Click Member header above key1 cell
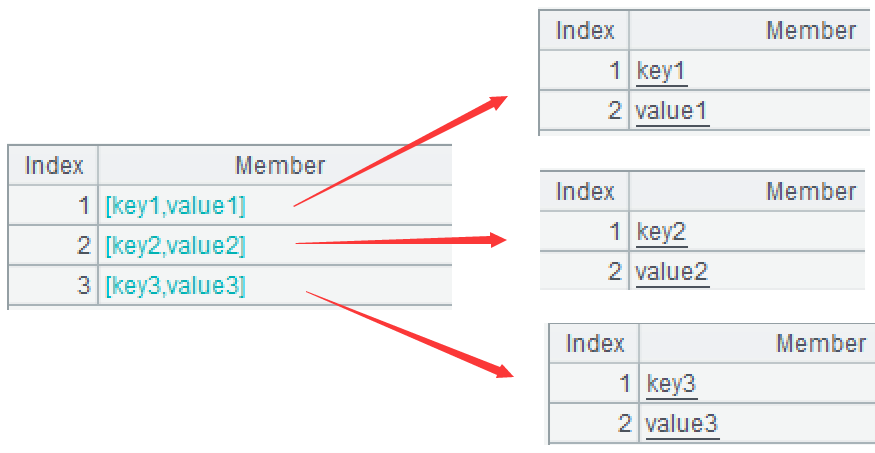 (x=811, y=31)
